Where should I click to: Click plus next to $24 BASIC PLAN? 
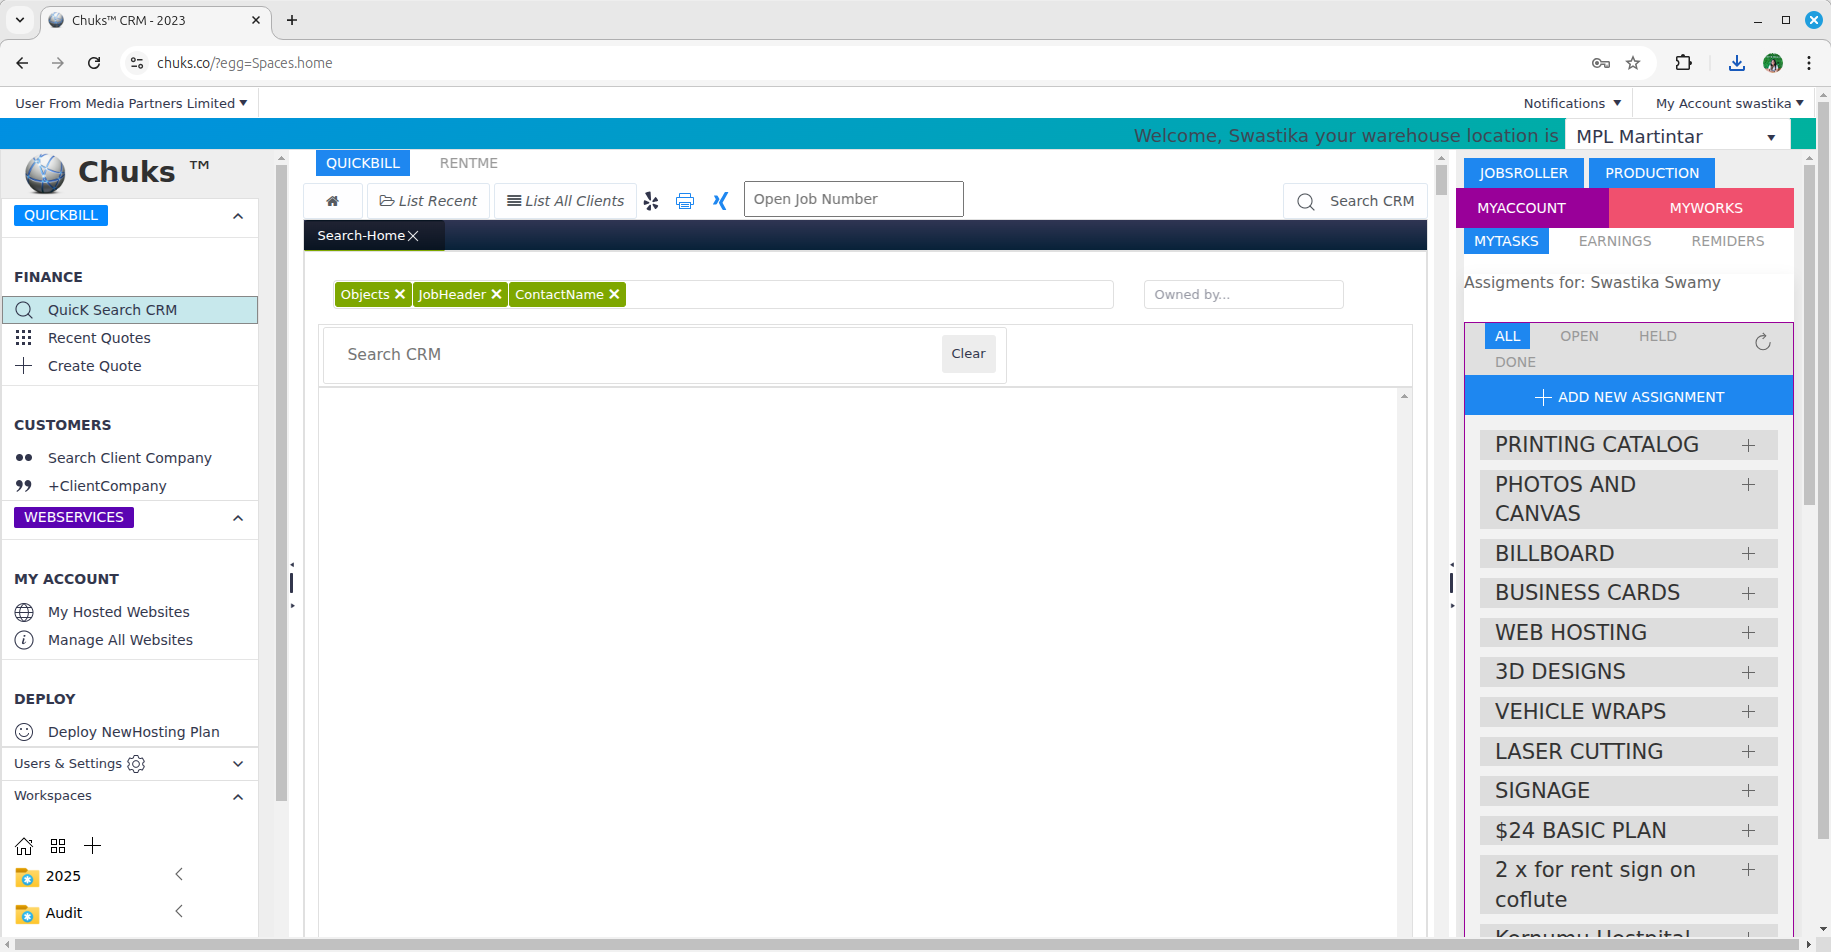[1748, 831]
